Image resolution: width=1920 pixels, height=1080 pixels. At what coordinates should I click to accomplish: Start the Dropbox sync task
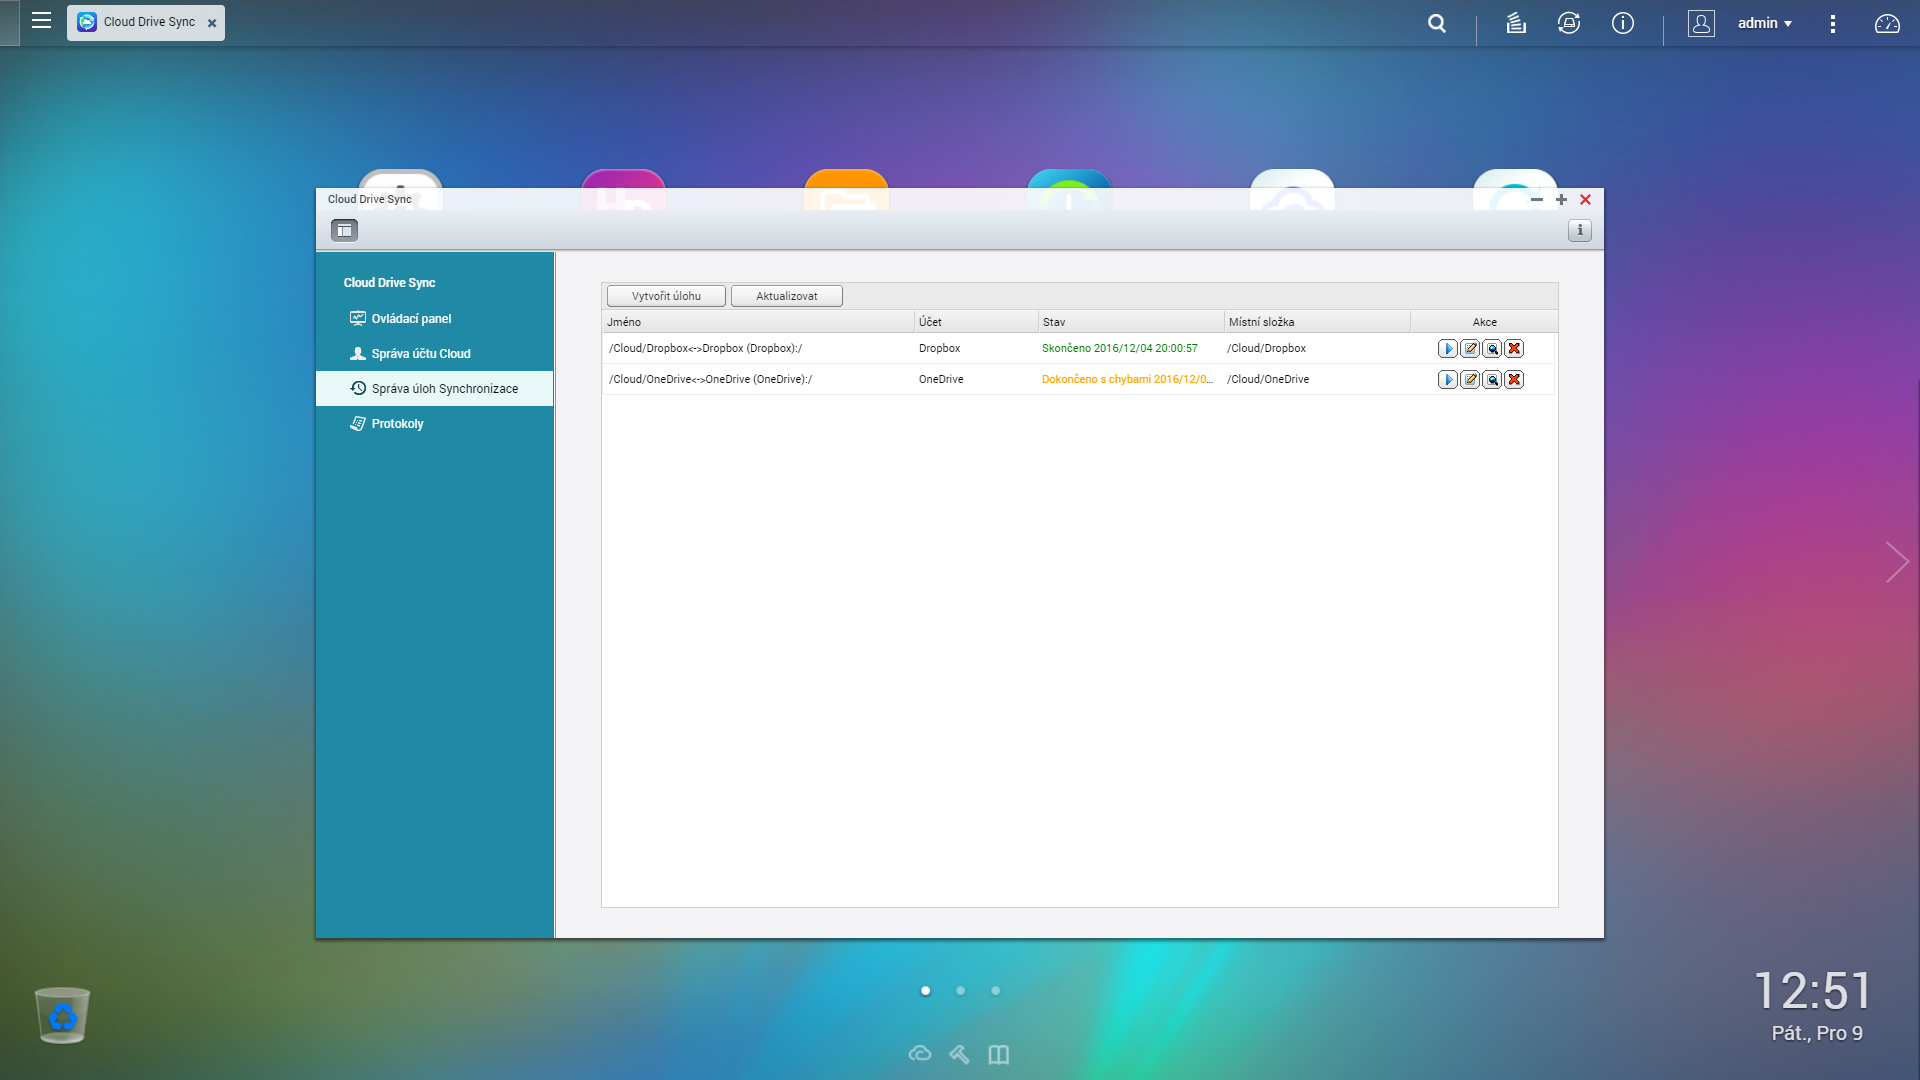pyautogui.click(x=1447, y=349)
